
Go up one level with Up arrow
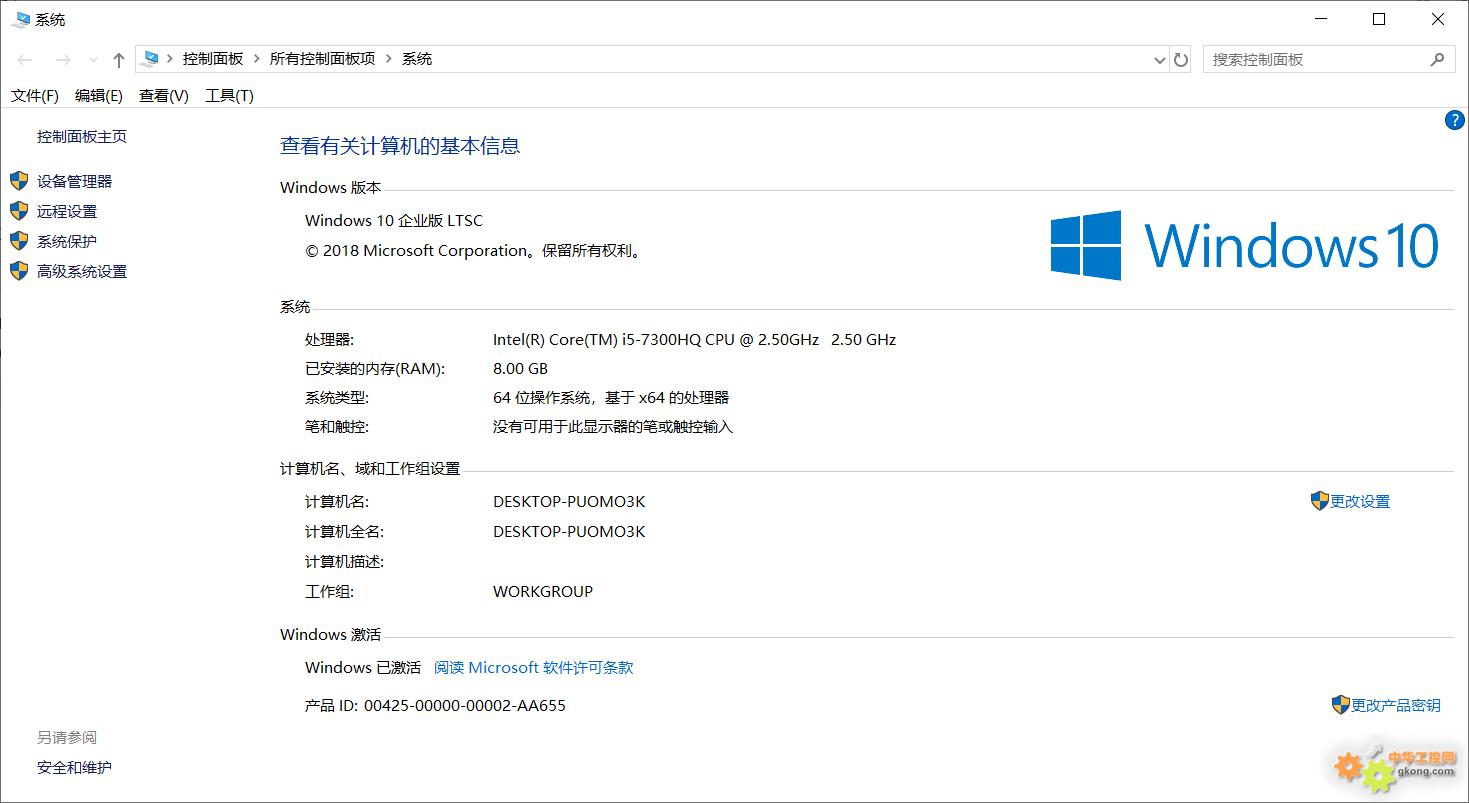click(x=119, y=60)
